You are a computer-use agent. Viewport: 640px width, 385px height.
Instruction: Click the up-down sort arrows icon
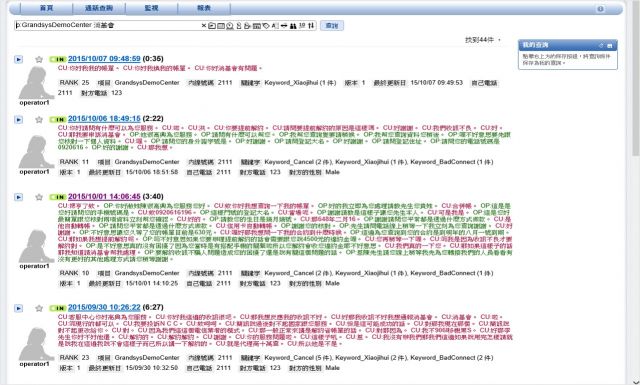tap(311, 25)
